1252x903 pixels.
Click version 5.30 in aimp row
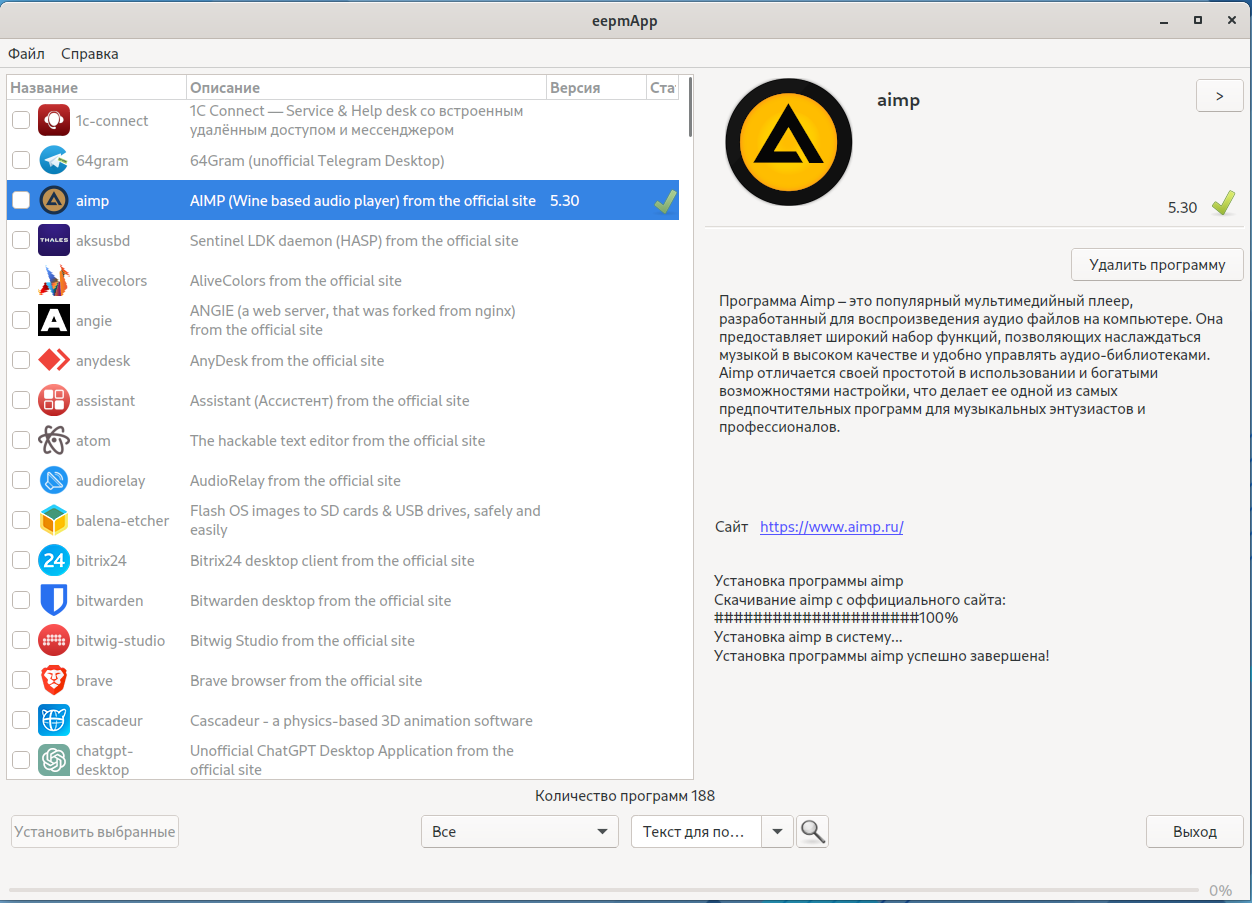click(565, 200)
